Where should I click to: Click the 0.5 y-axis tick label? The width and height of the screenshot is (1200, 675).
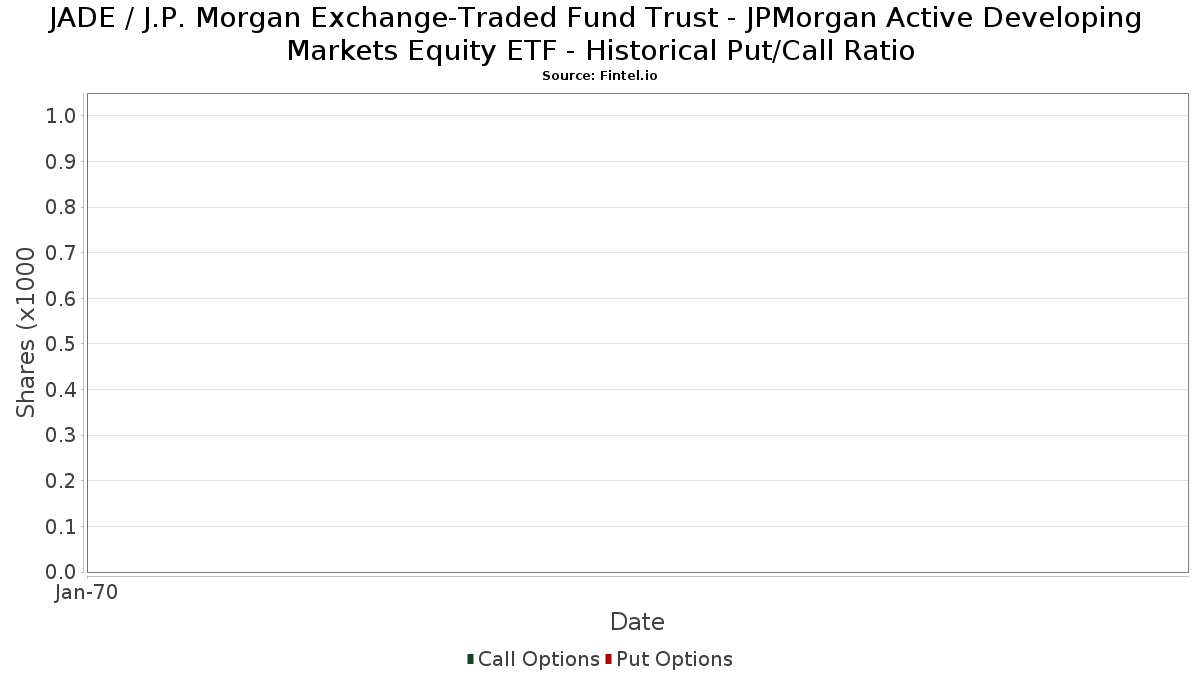[x=61, y=344]
